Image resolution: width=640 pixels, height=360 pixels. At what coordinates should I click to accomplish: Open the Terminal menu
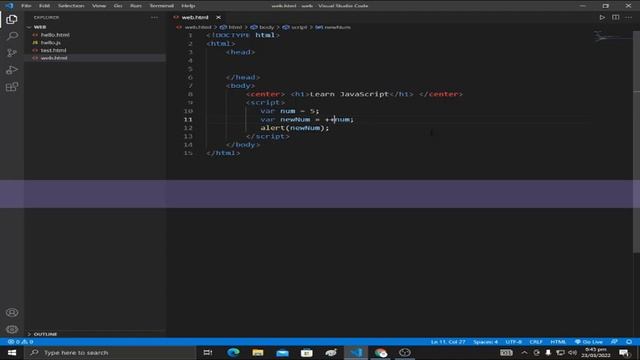[162, 6]
